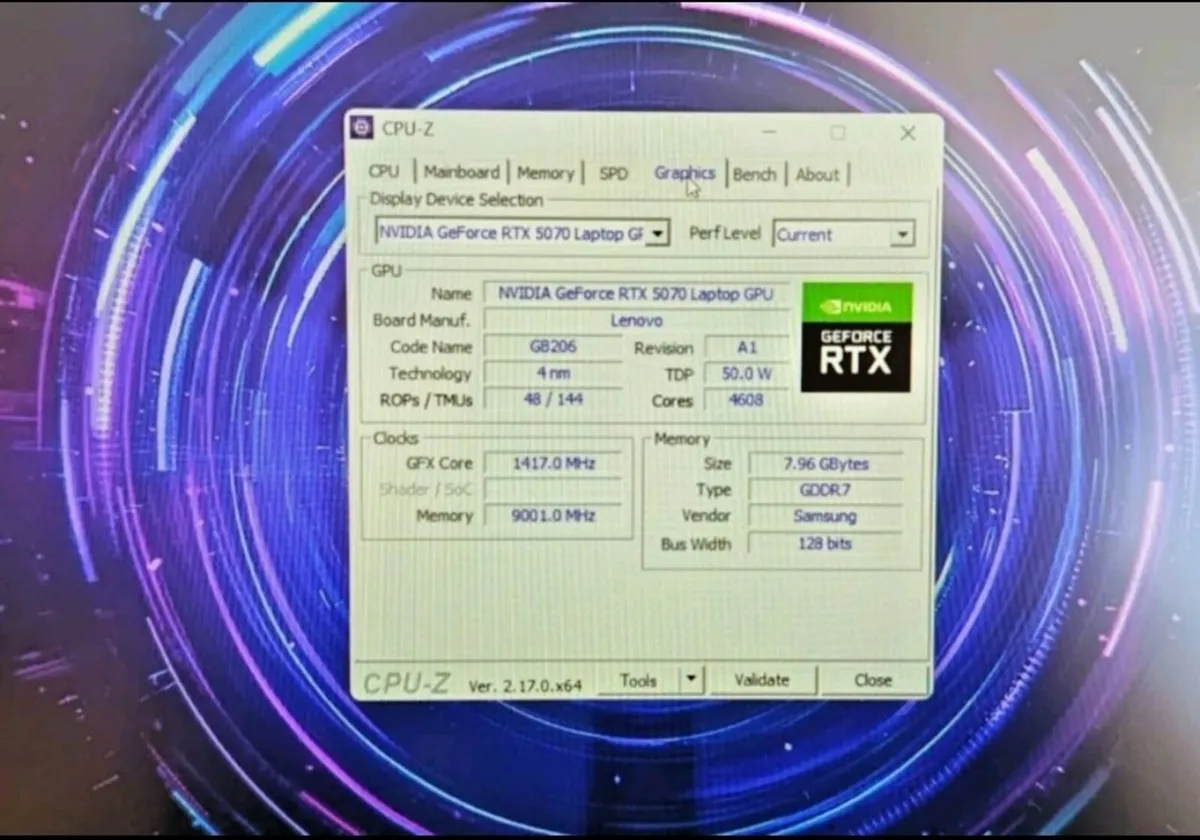Click the GPU Name field
This screenshot has width=1200, height=840.
click(x=636, y=294)
